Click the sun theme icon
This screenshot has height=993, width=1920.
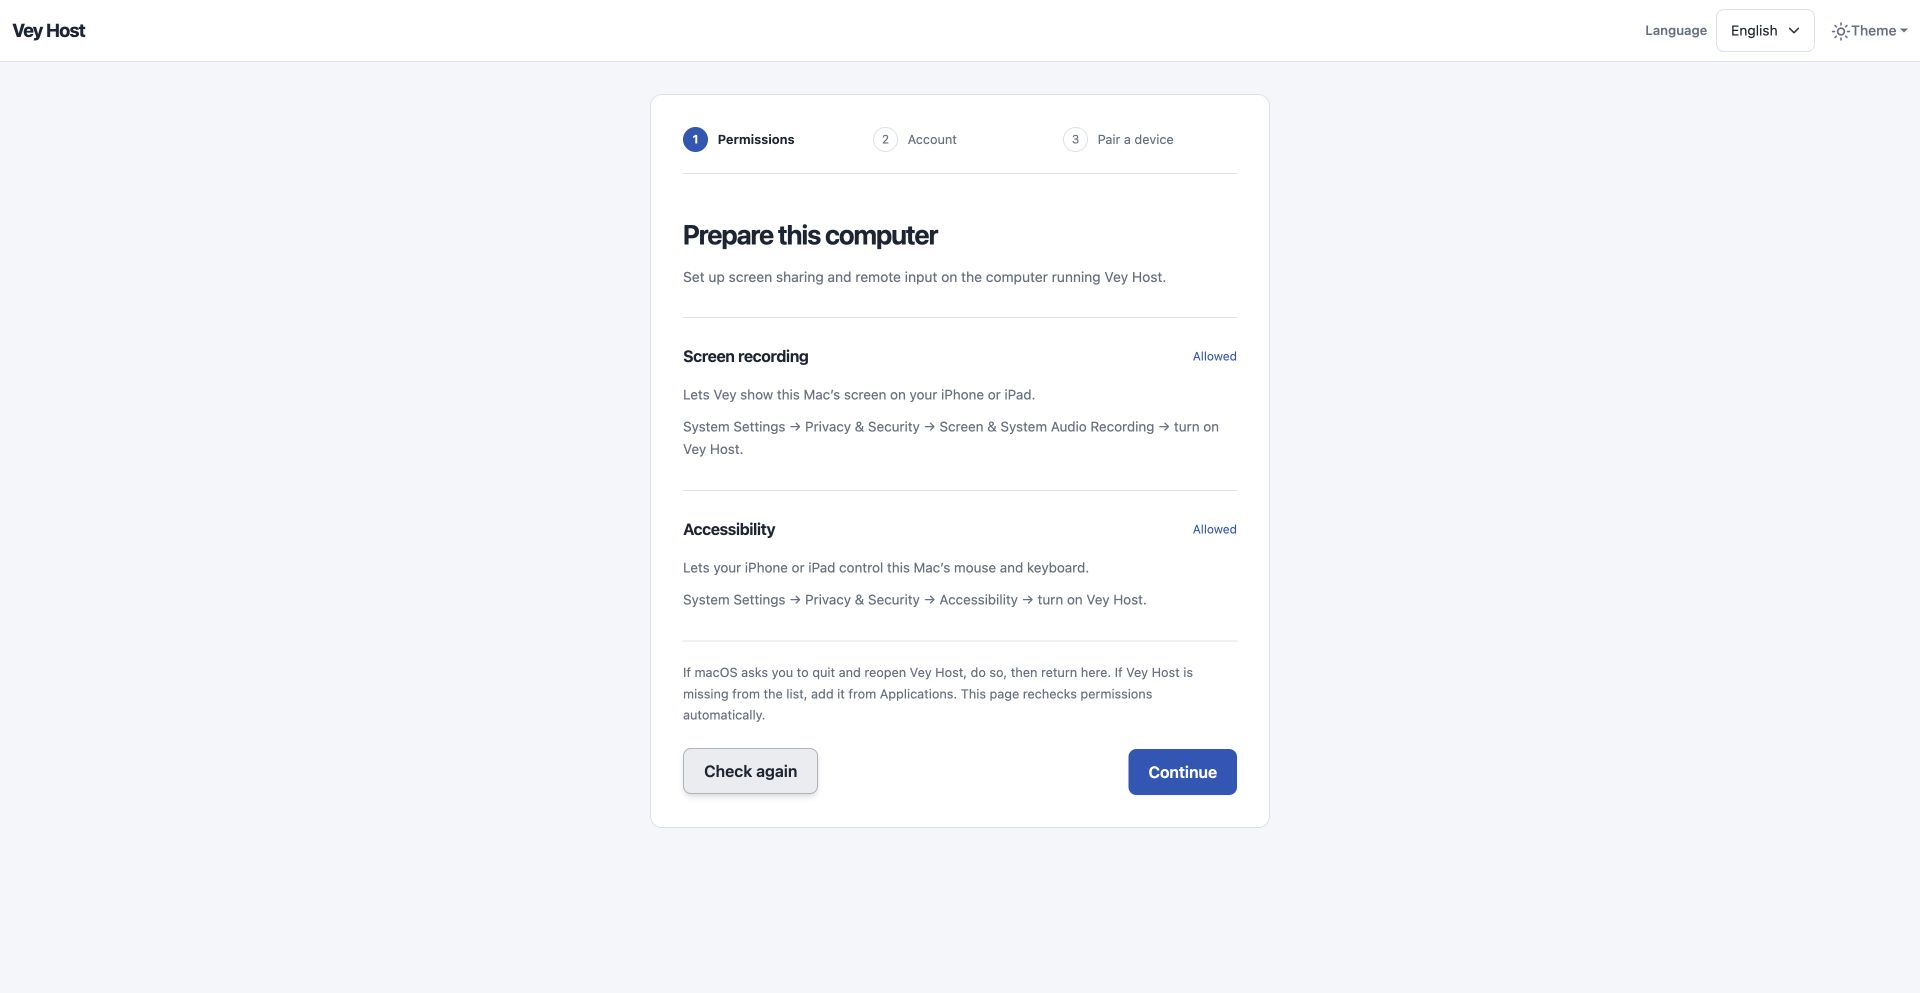point(1840,31)
